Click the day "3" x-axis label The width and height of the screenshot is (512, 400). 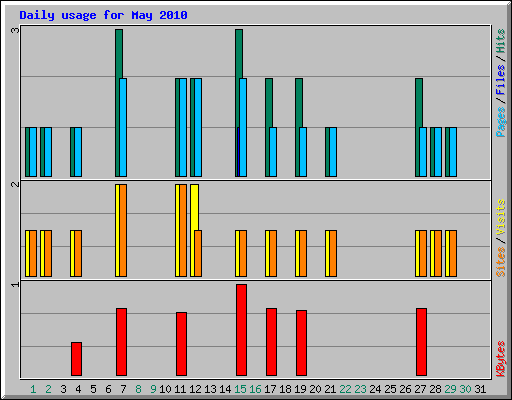pyautogui.click(x=63, y=389)
